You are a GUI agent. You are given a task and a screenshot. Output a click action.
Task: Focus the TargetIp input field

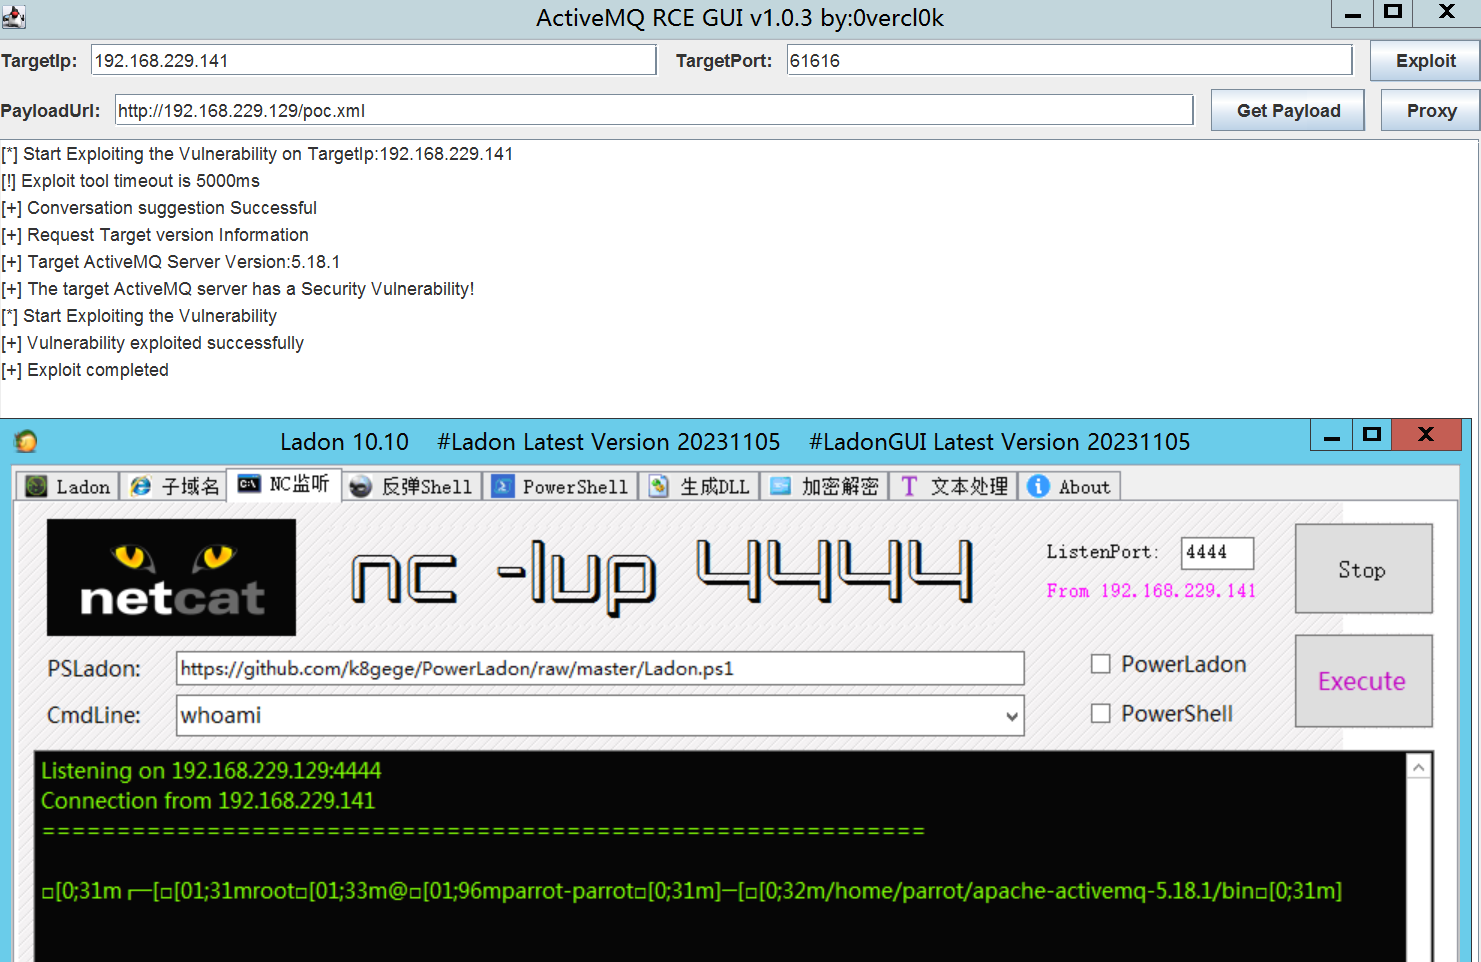[374, 60]
